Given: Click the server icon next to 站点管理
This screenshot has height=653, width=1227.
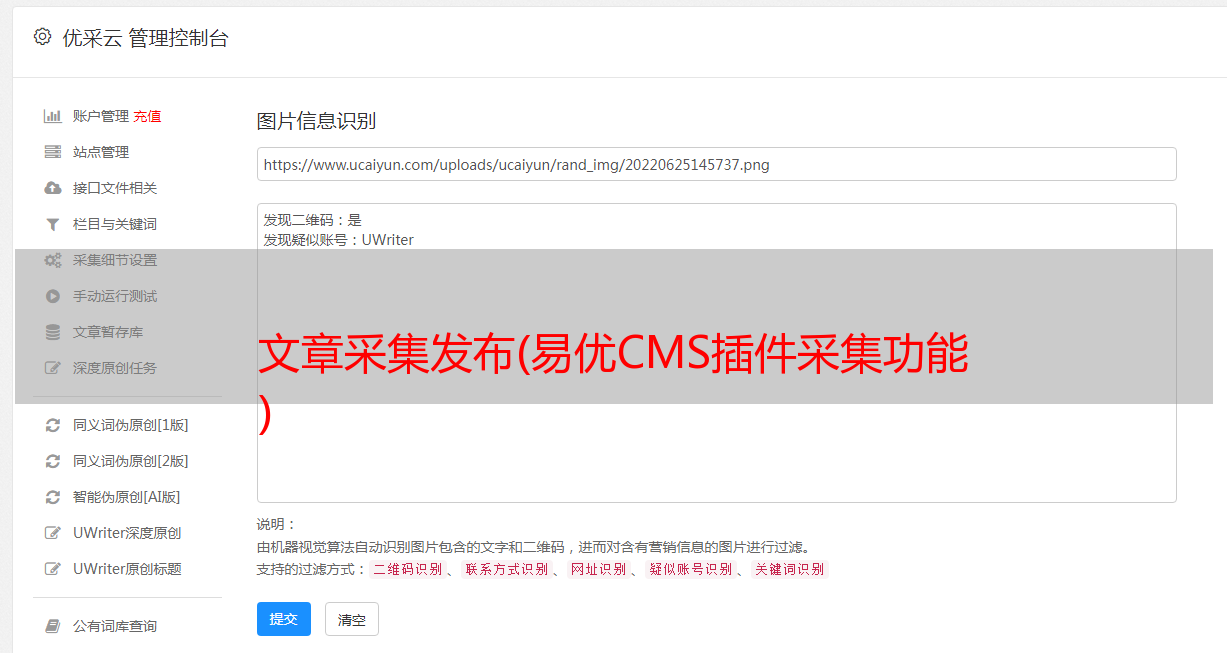Looking at the screenshot, I should point(53,152).
